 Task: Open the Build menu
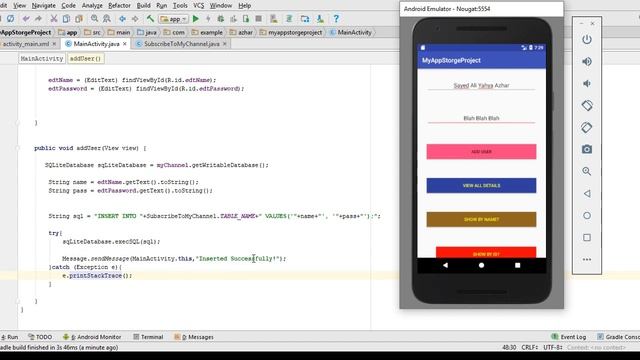[143, 6]
